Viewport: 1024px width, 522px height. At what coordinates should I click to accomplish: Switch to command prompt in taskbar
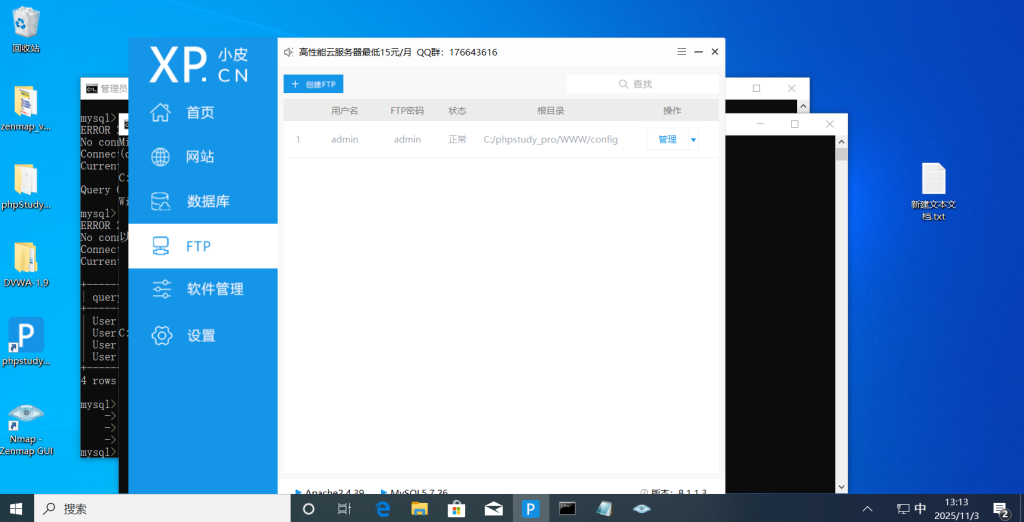[567, 508]
